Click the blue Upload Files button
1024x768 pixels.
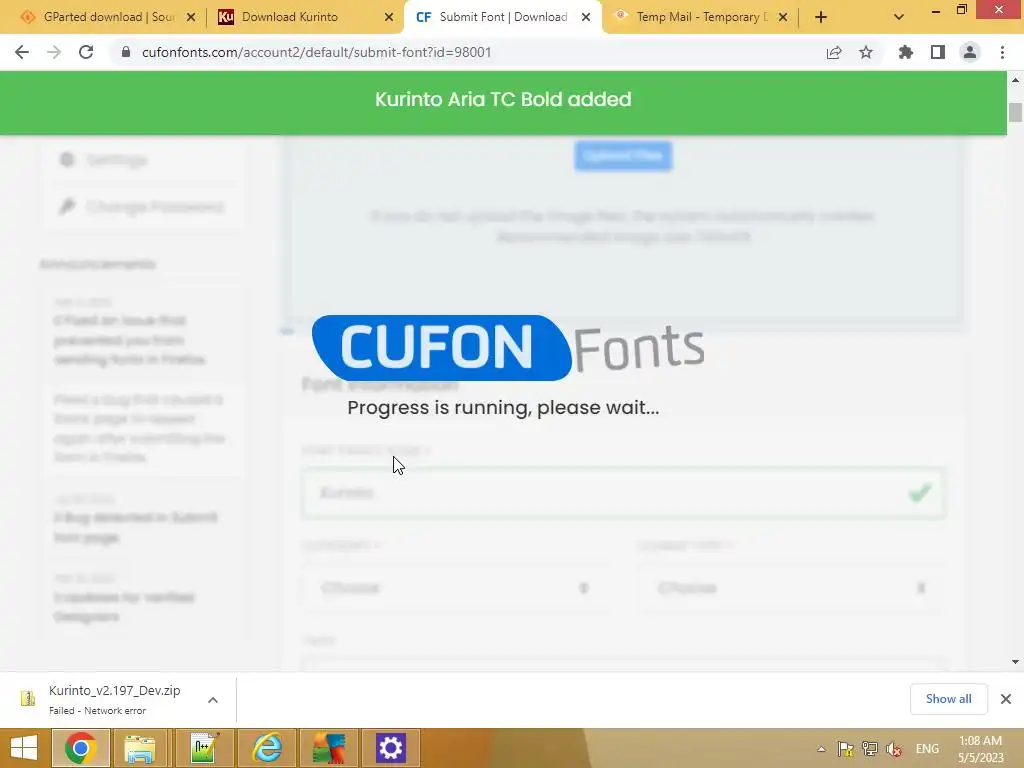pyautogui.click(x=623, y=155)
